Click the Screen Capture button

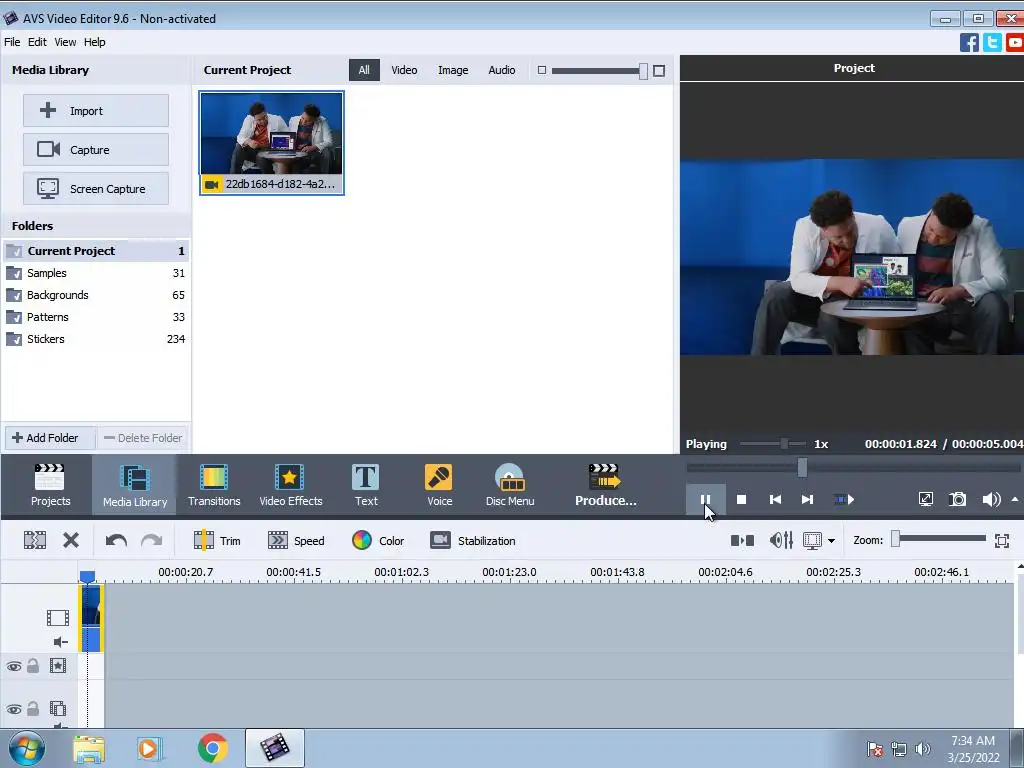pos(96,188)
